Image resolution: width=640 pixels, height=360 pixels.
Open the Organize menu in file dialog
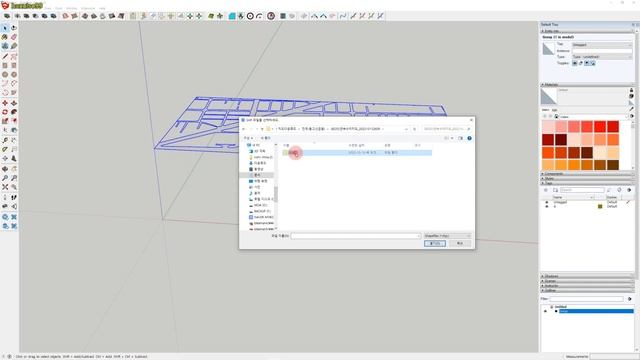(x=248, y=138)
